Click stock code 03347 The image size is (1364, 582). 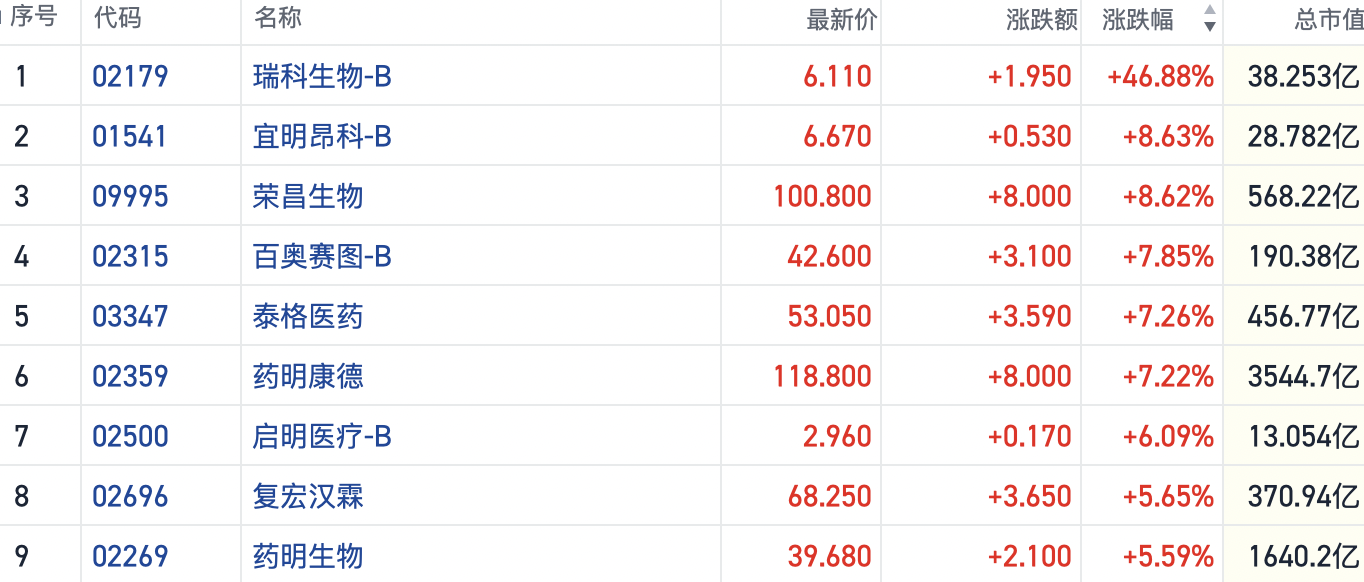pos(130,316)
